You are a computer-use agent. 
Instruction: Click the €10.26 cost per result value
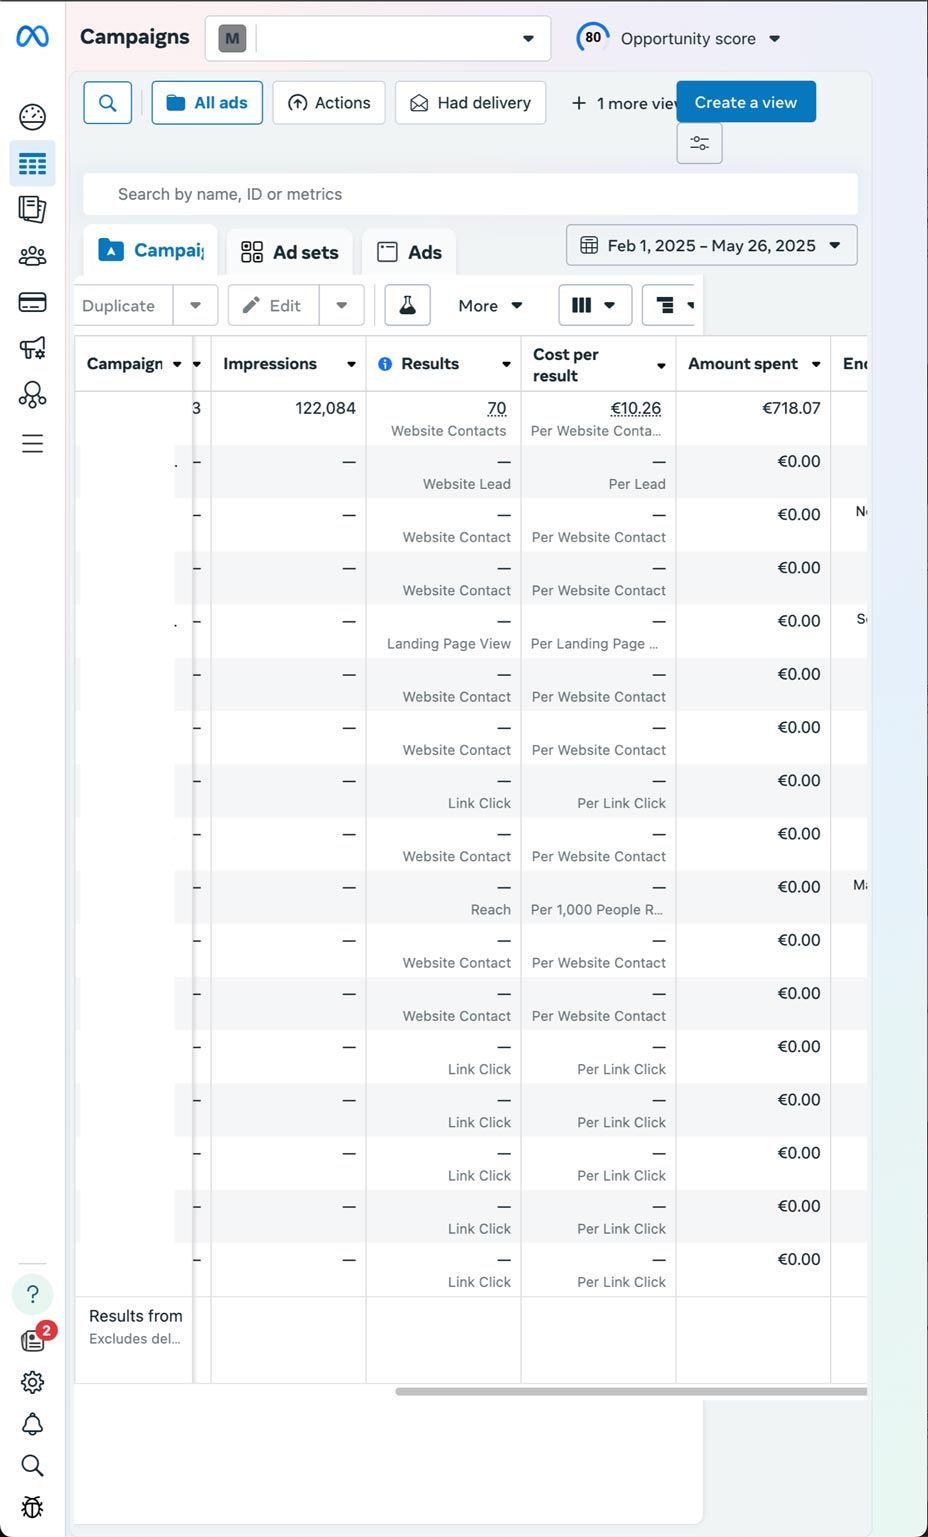(636, 408)
